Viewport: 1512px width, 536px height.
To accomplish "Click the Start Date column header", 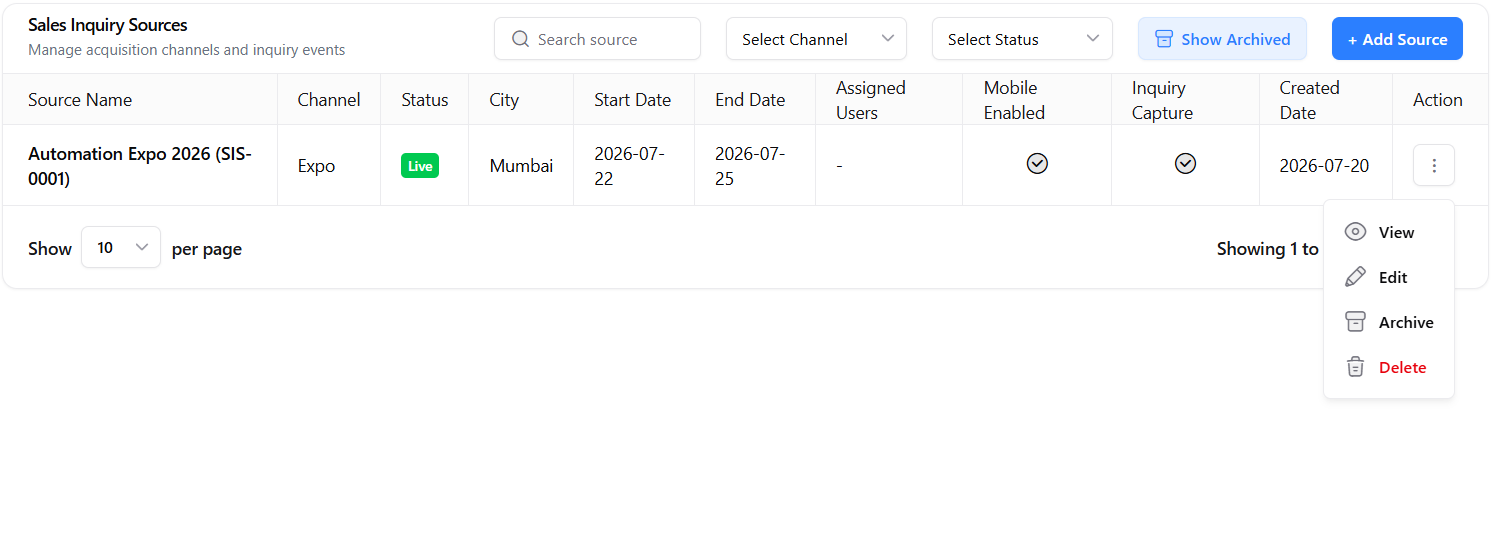I will [632, 100].
